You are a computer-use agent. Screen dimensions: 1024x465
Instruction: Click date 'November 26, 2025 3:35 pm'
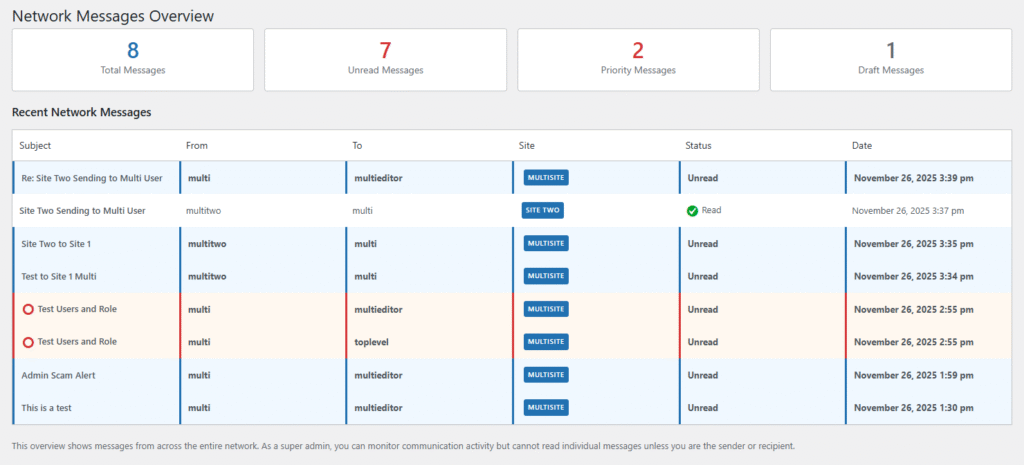914,244
